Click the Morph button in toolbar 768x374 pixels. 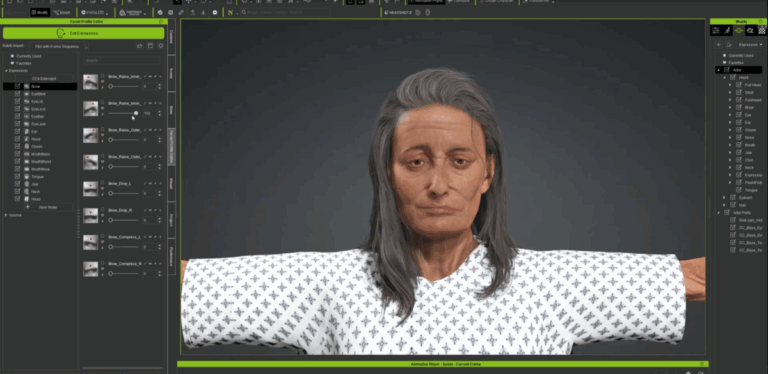coord(63,12)
